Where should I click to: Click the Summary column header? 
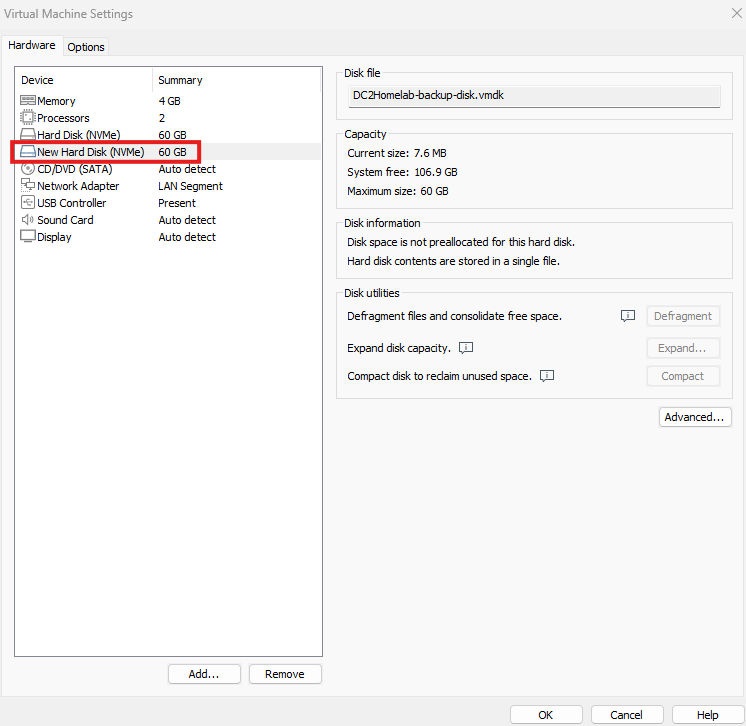coord(180,80)
